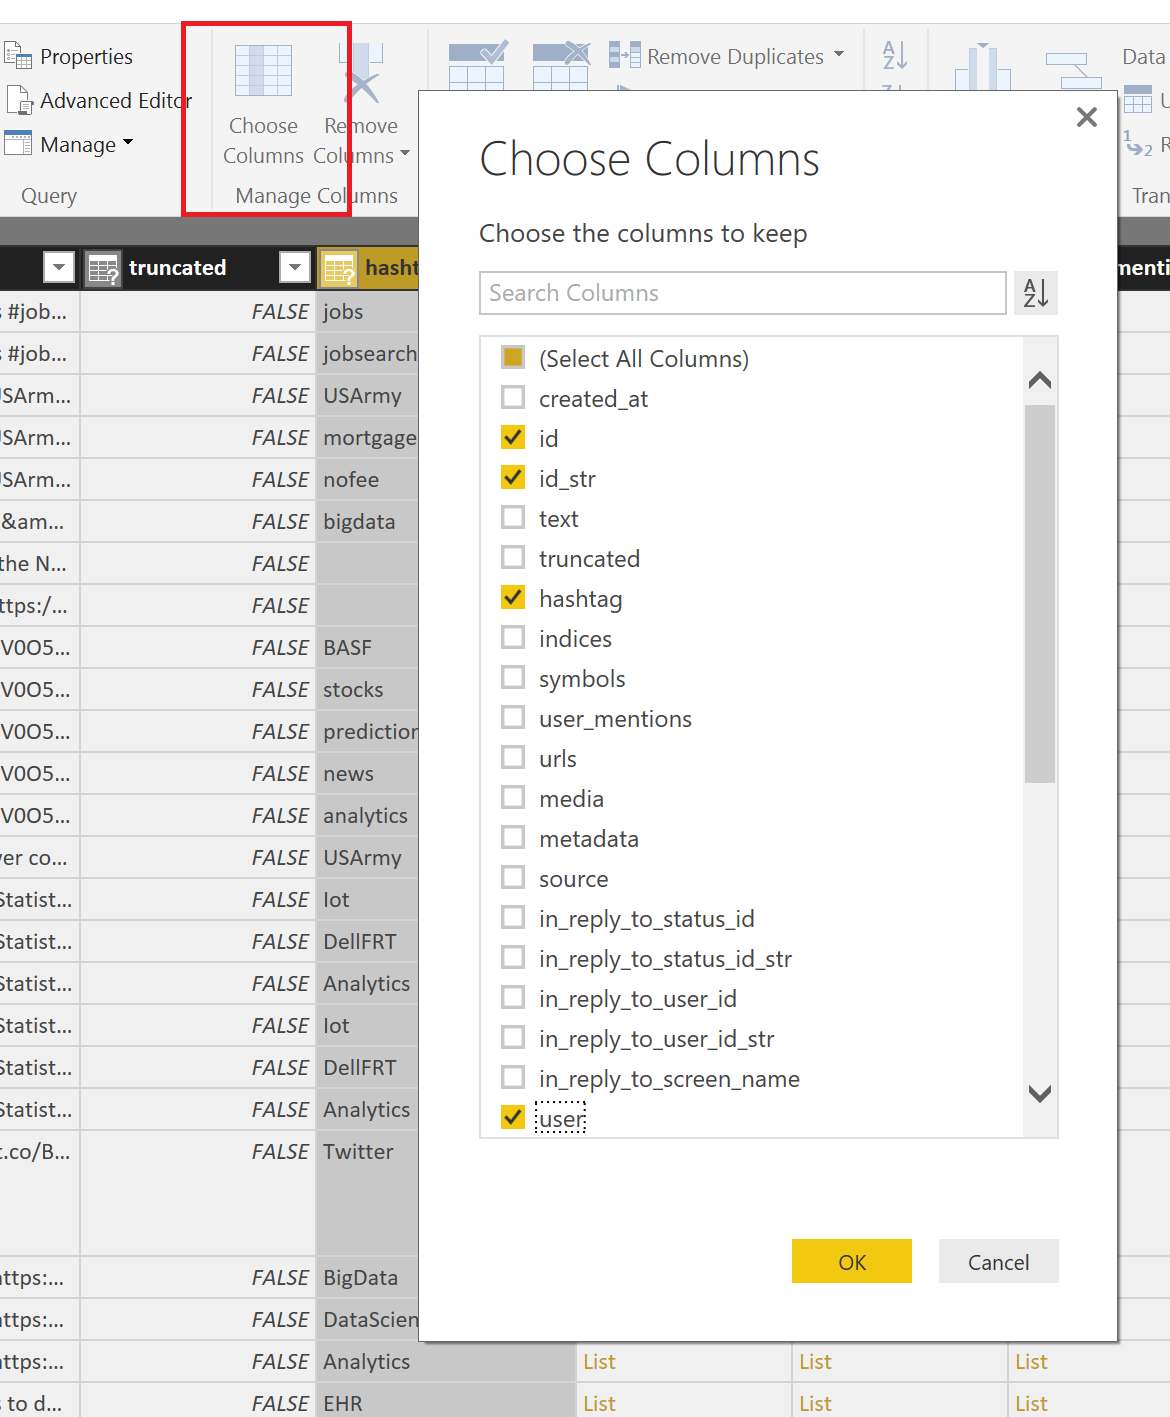Expand the Manage dropdown menu
1170x1417 pixels.
pos(127,145)
